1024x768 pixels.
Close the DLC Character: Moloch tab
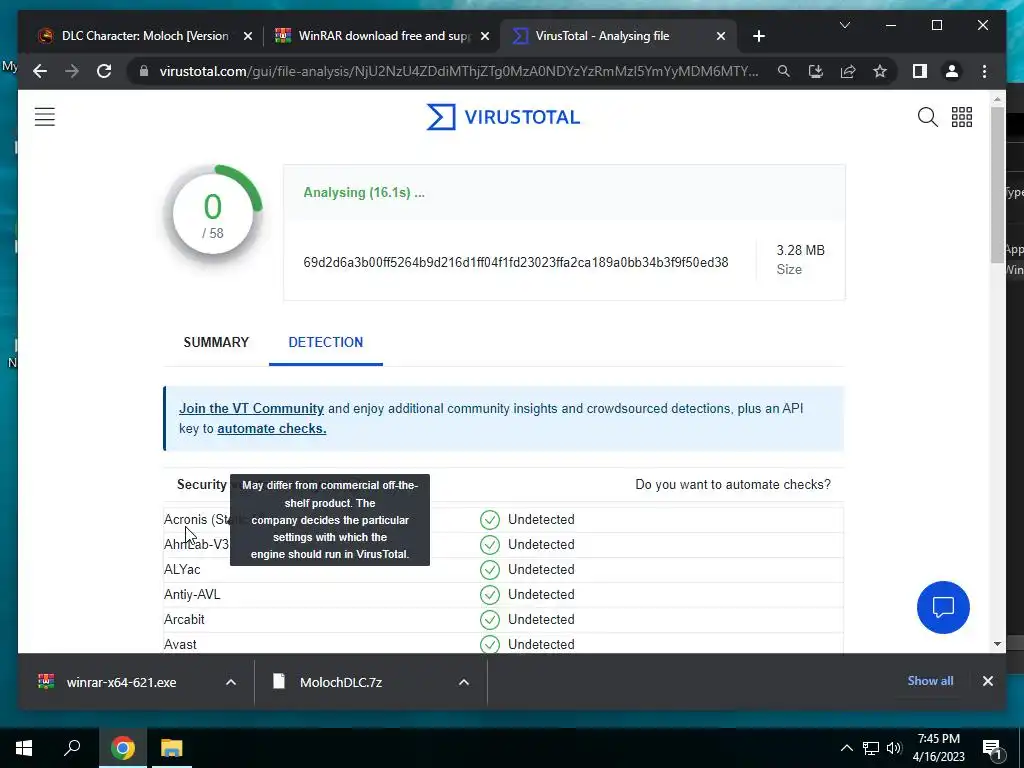[248, 36]
